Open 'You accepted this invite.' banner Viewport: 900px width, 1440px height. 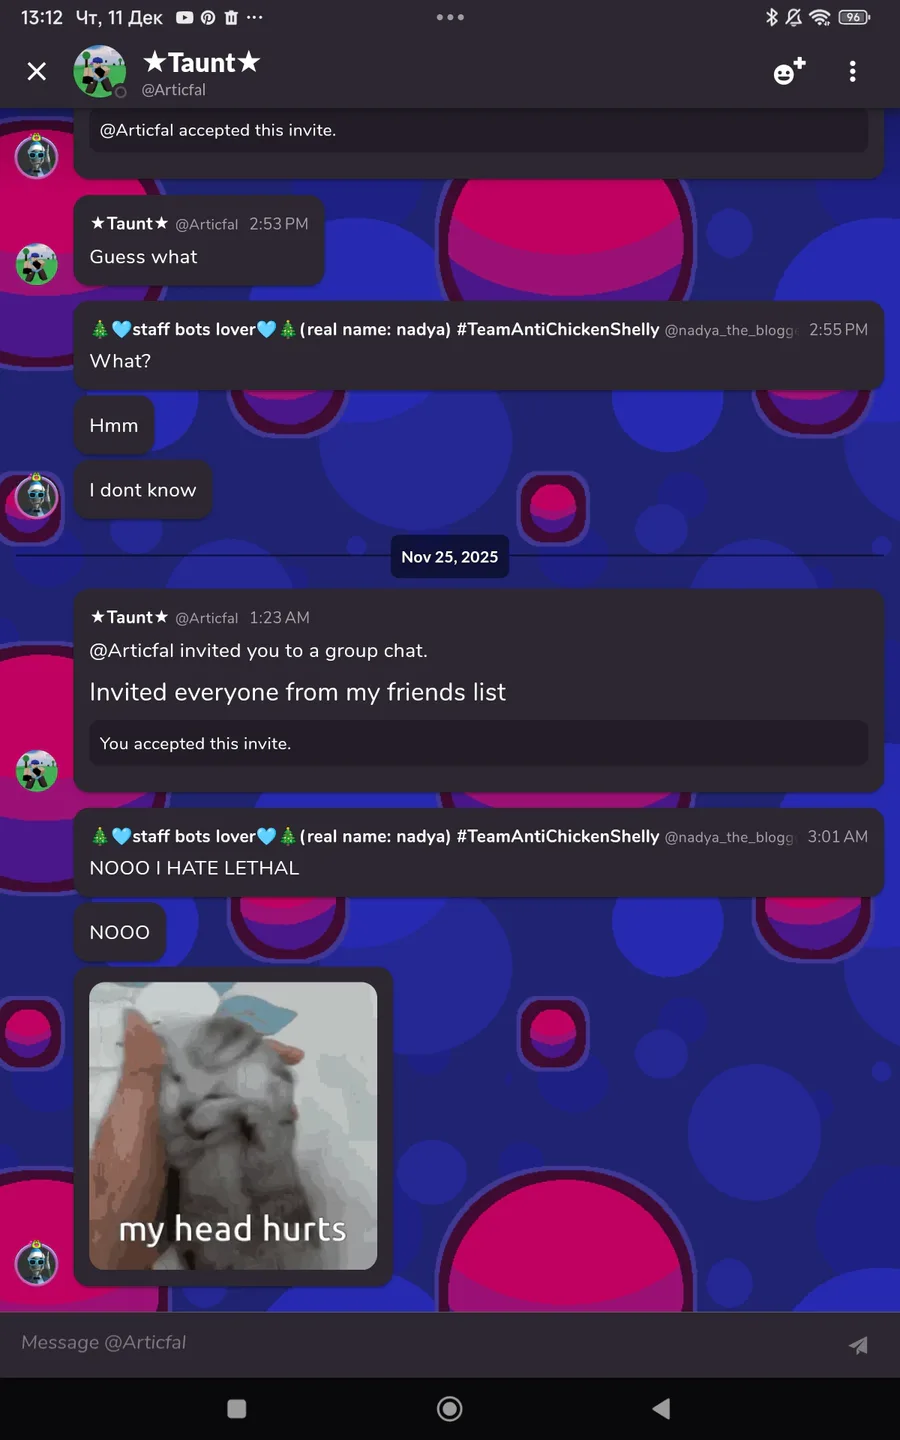(x=479, y=744)
